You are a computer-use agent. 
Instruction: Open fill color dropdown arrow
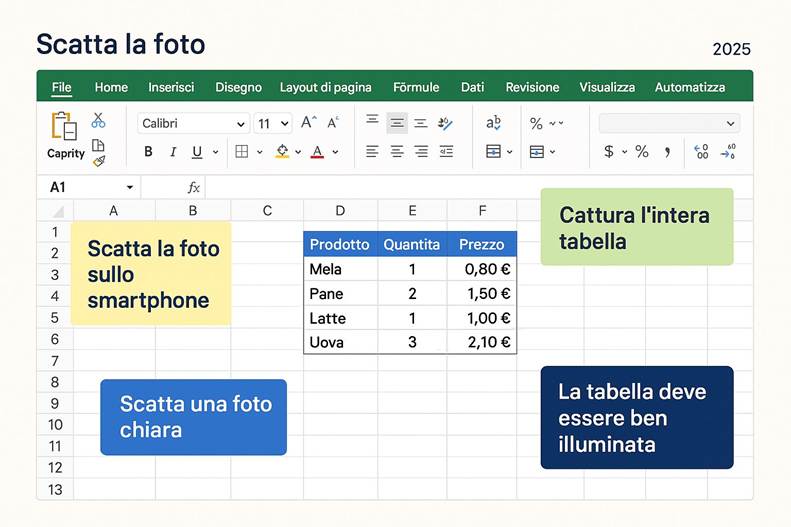(298, 152)
